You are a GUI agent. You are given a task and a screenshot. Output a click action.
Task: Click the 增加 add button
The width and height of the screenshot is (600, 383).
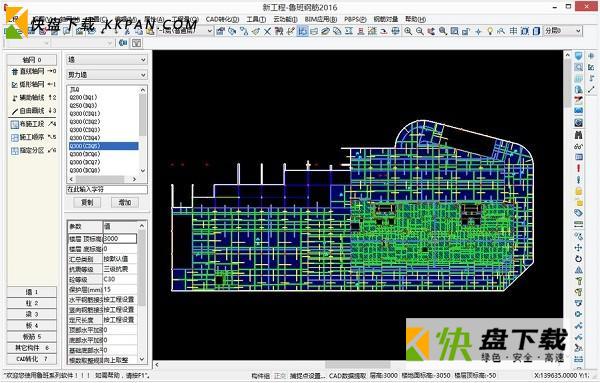125,202
